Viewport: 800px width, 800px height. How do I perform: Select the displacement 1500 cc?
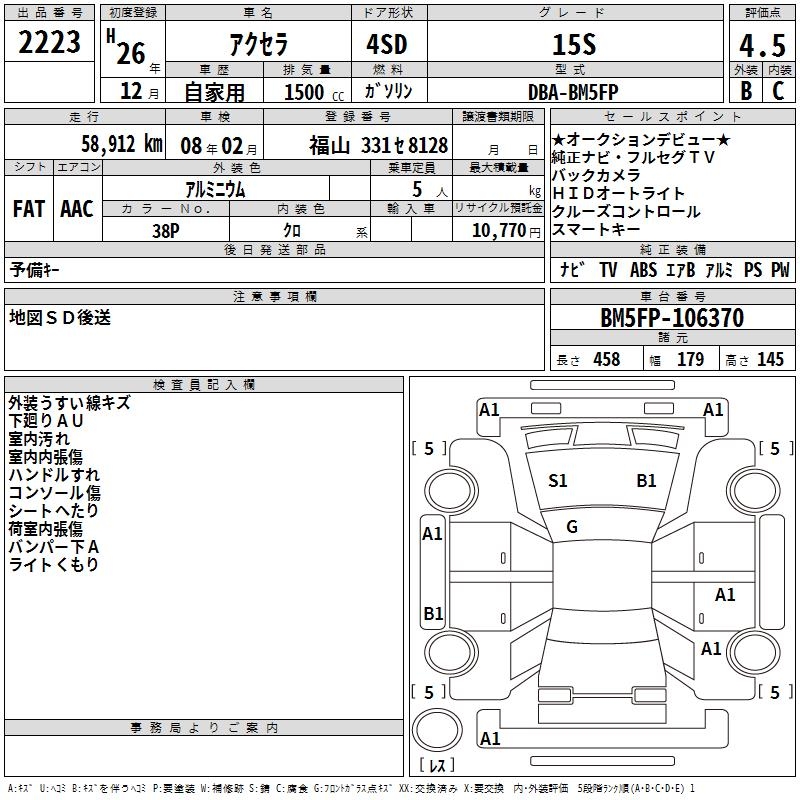(314, 92)
